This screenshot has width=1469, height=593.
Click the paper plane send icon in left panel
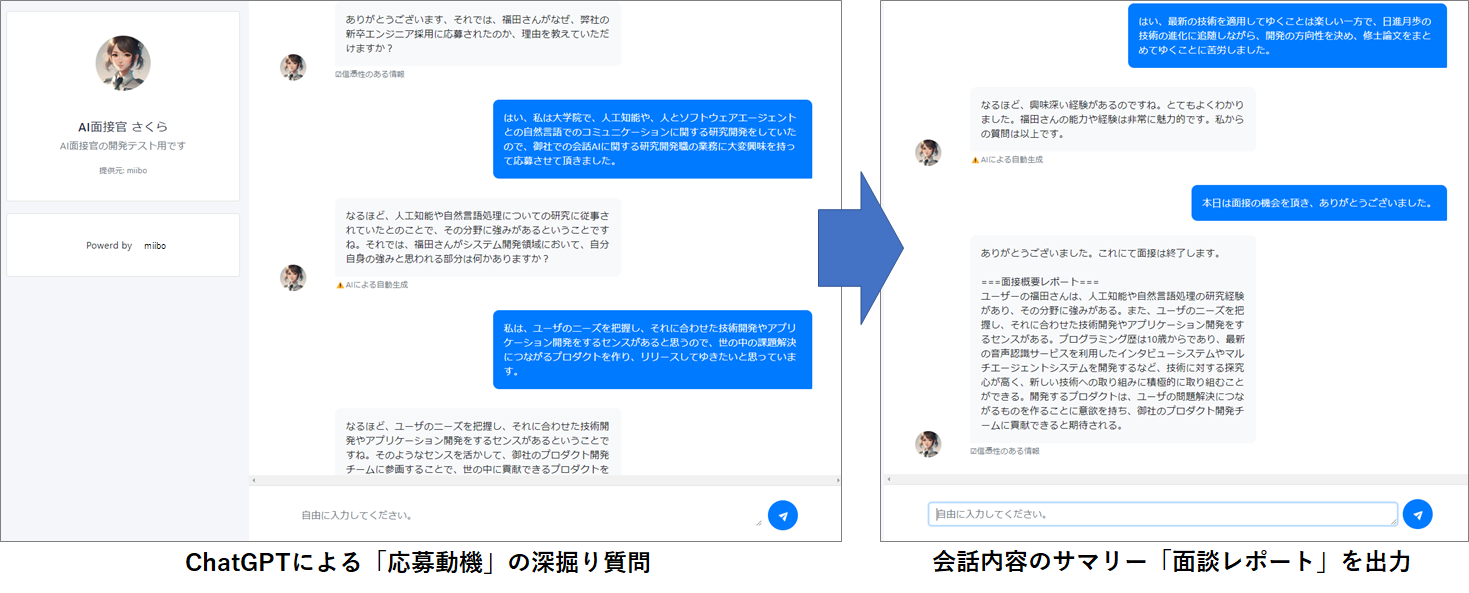tap(784, 515)
